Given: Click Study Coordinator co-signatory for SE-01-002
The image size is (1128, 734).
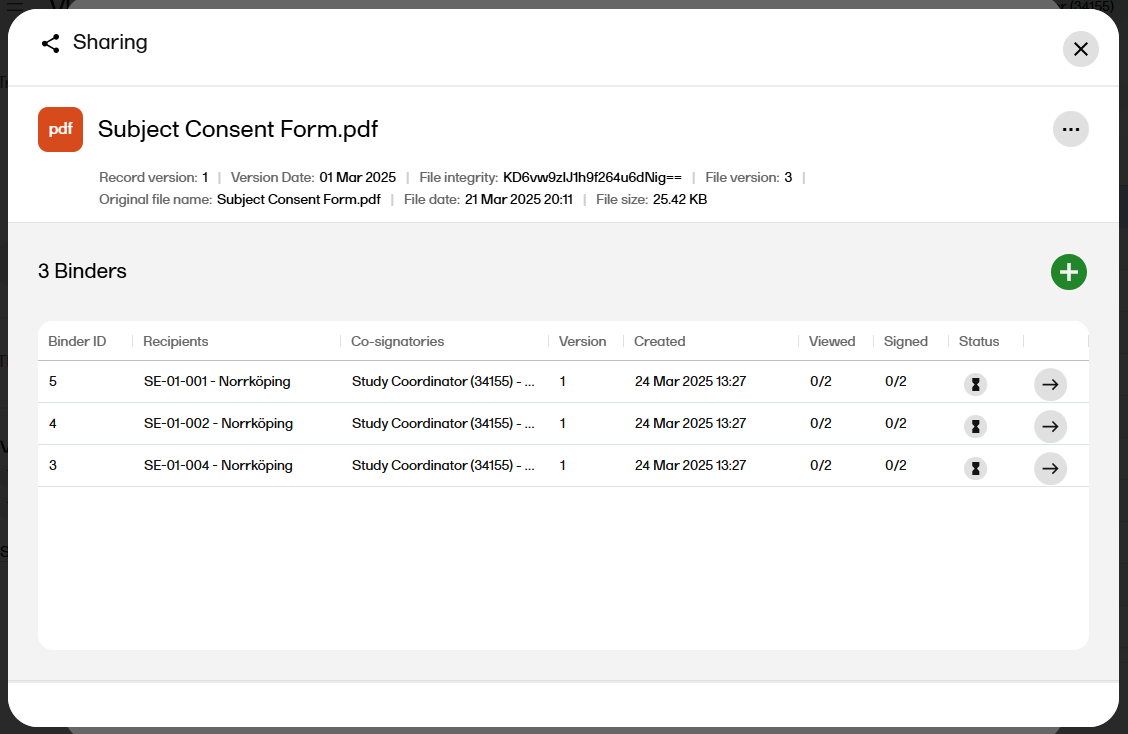Looking at the screenshot, I should [443, 423].
